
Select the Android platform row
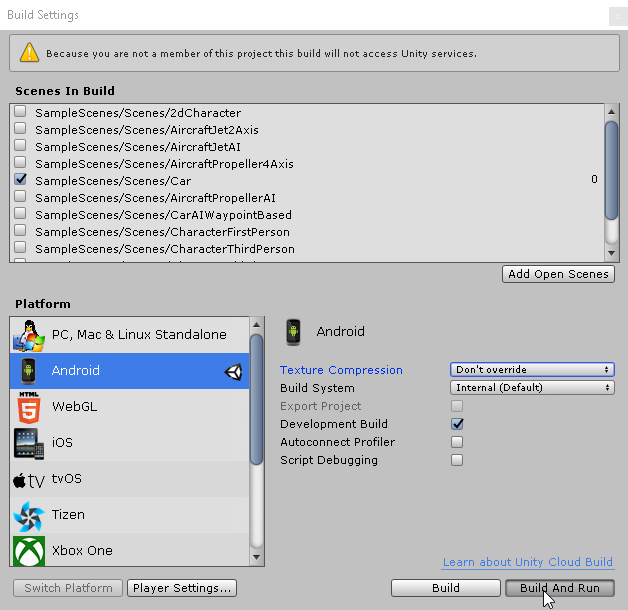point(129,371)
